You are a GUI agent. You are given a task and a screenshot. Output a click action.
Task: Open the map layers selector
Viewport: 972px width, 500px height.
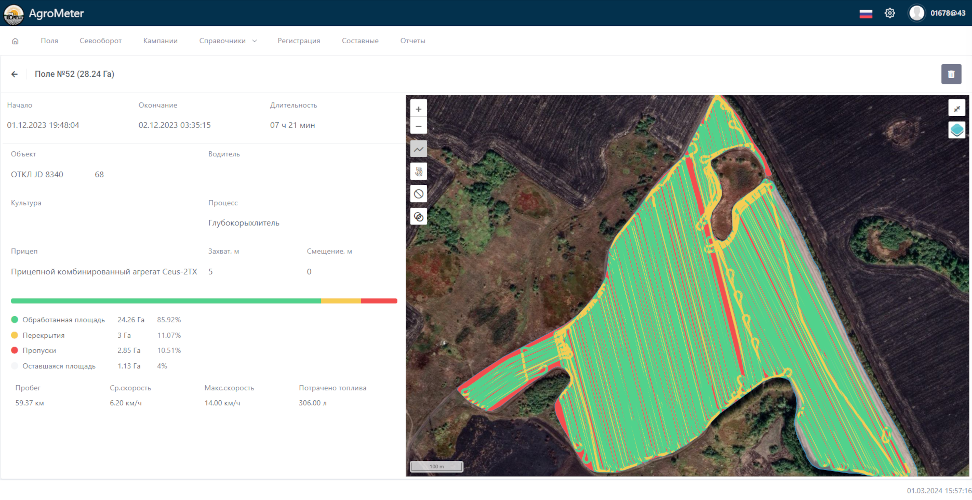click(957, 130)
